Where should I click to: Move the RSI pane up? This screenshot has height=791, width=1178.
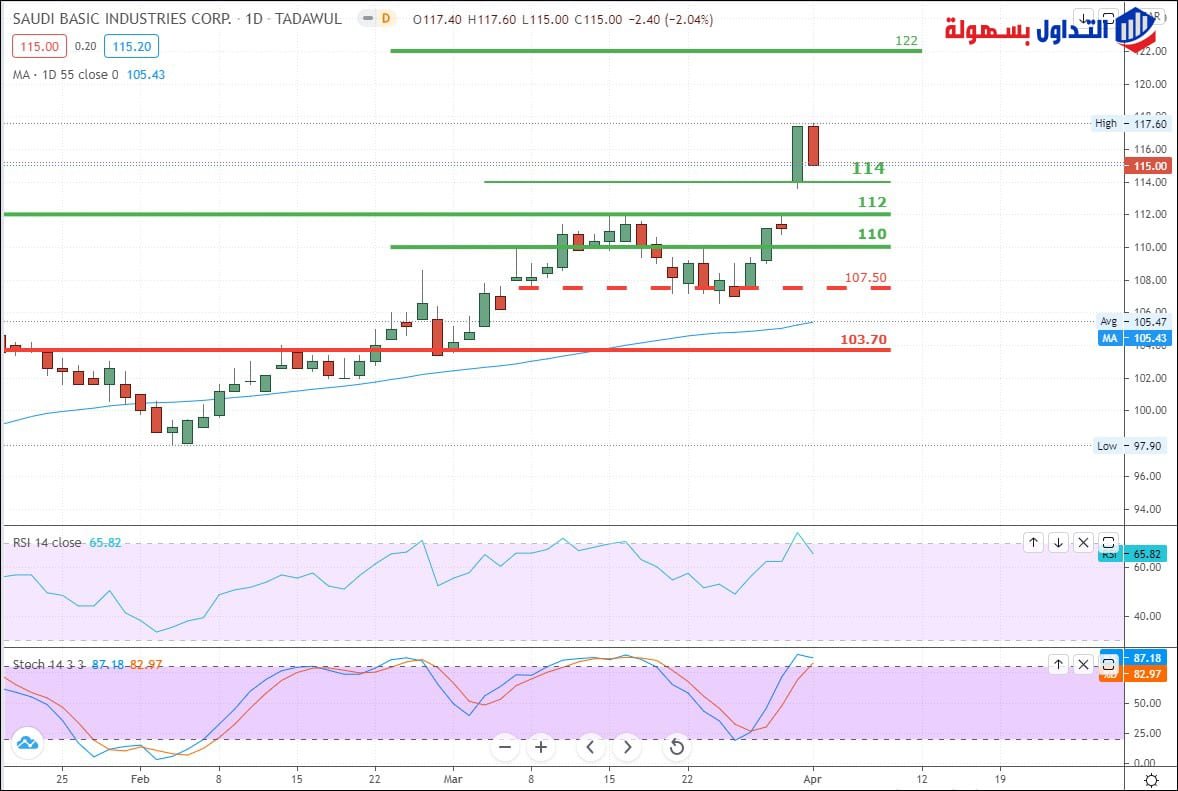click(1033, 542)
